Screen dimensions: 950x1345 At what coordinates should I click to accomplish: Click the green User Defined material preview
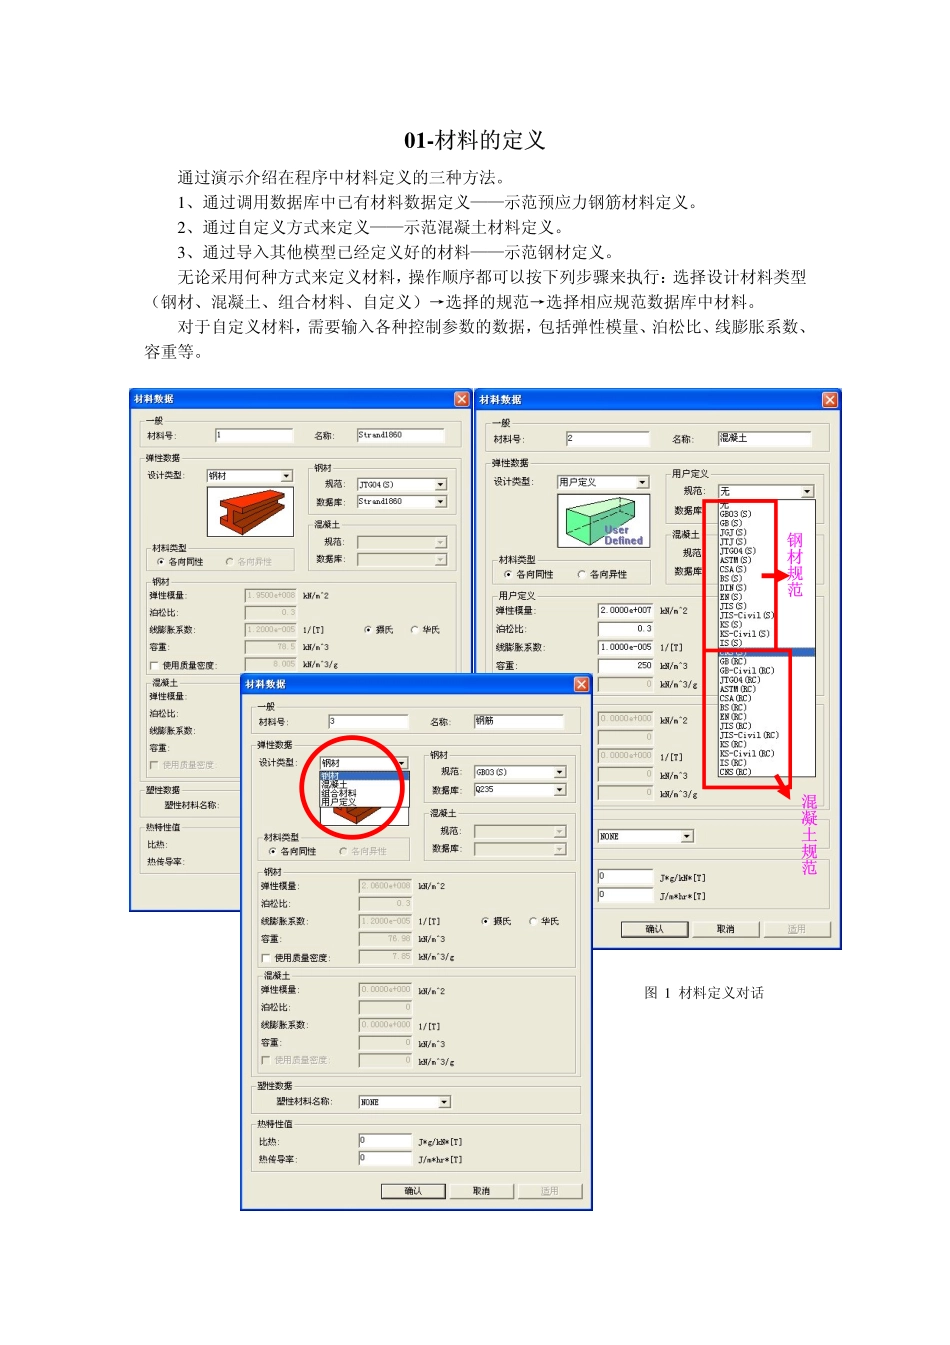[604, 520]
